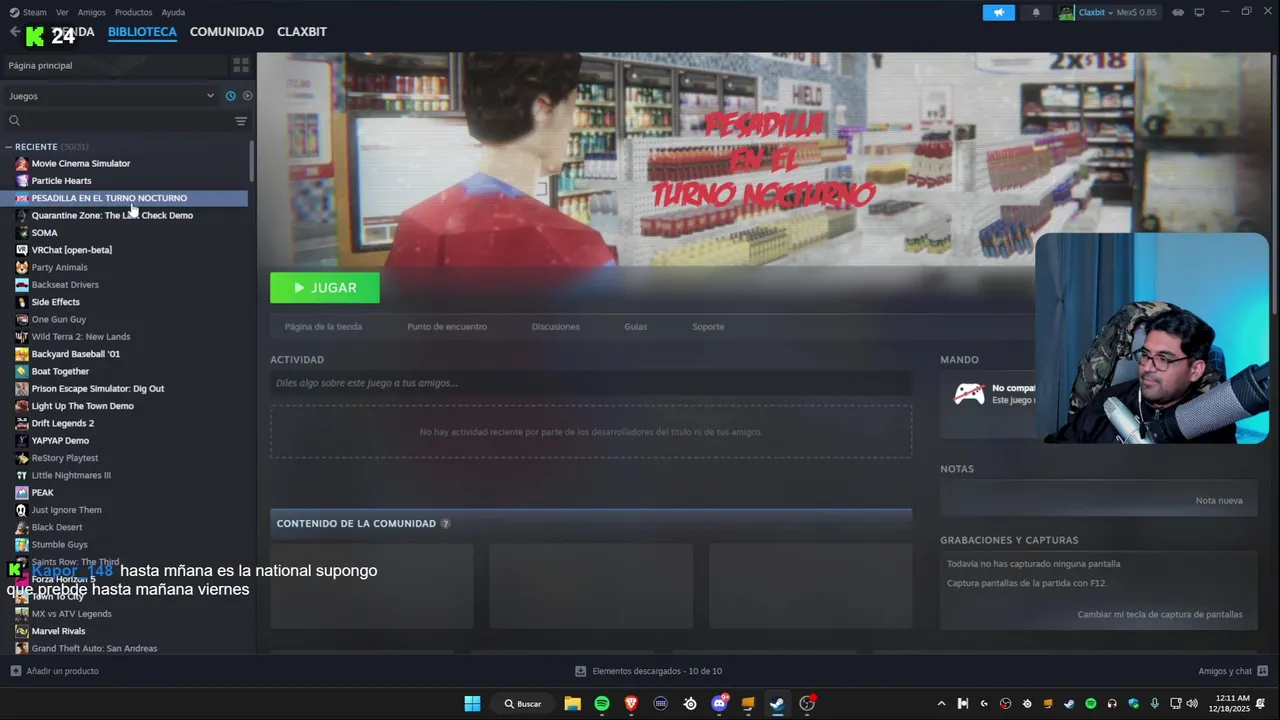Viewport: 1280px width, 720px height.
Task: Click taskbar Buscar search box
Action: click(x=523, y=704)
